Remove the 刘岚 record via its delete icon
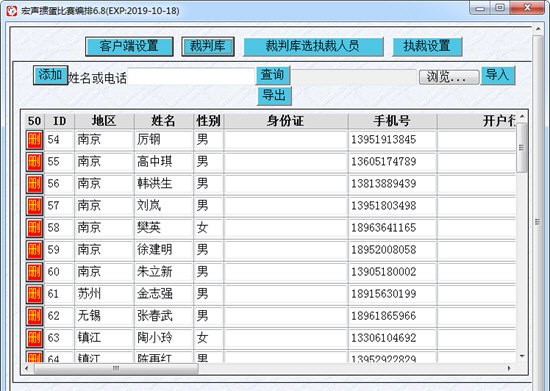 [34, 206]
